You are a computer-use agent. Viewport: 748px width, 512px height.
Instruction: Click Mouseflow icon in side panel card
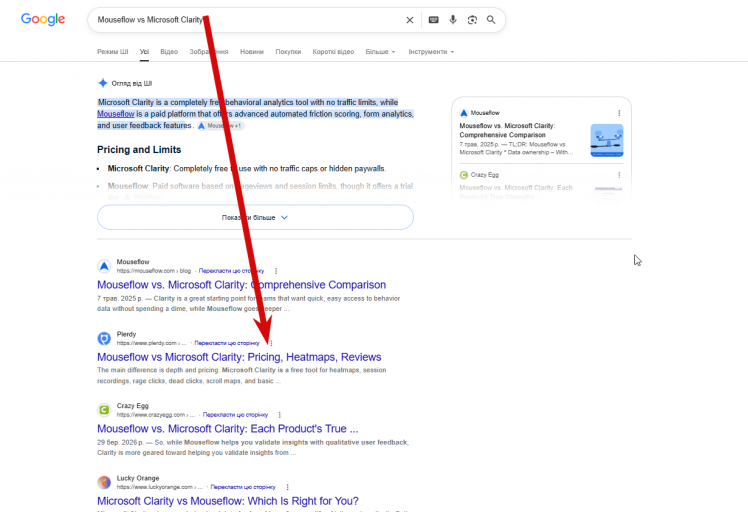464,113
